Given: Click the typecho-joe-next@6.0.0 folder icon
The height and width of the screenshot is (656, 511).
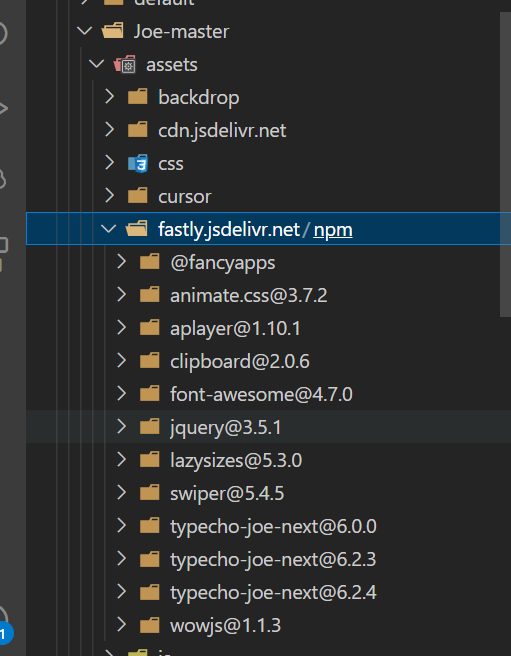Looking at the screenshot, I should [149, 525].
